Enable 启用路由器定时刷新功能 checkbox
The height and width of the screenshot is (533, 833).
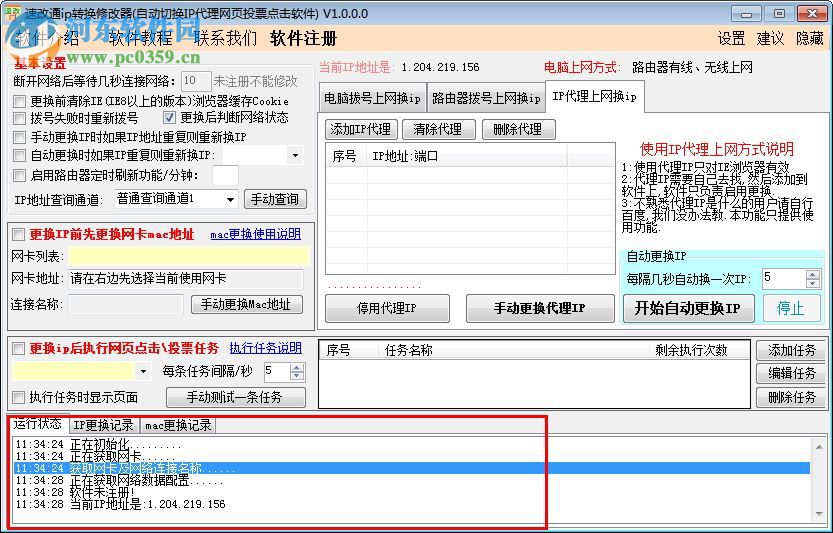pos(20,175)
